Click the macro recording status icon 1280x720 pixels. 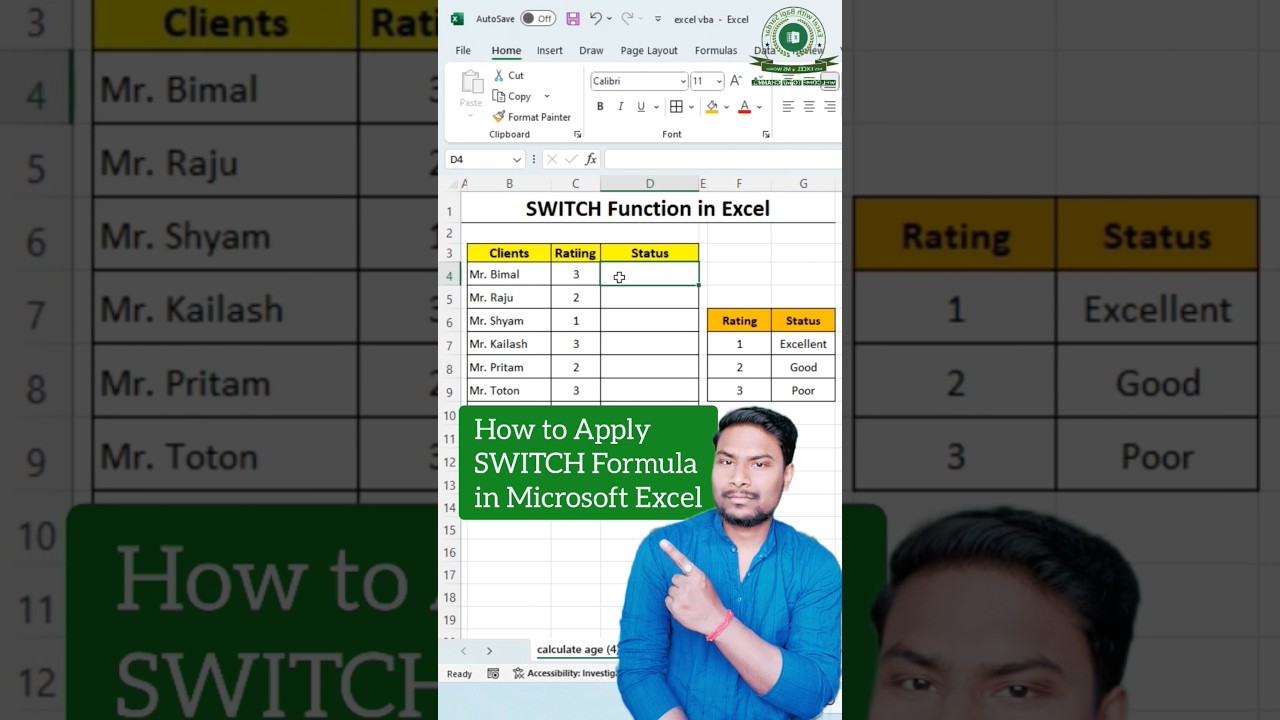tap(493, 674)
